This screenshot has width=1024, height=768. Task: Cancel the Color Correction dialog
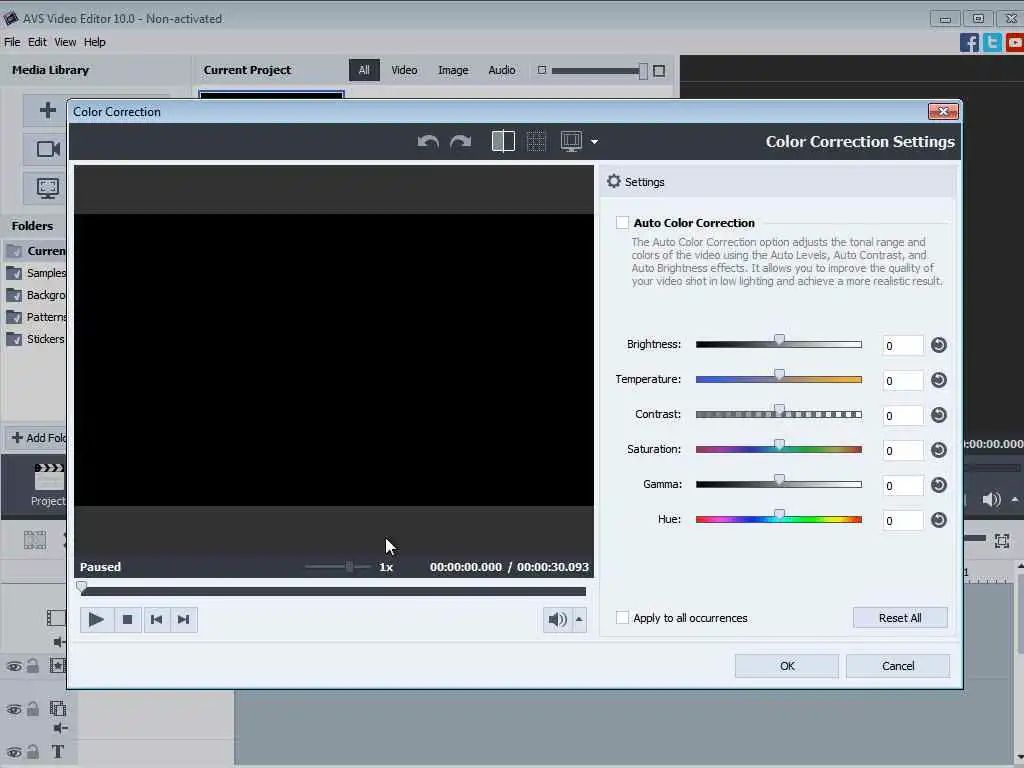pyautogui.click(x=898, y=666)
